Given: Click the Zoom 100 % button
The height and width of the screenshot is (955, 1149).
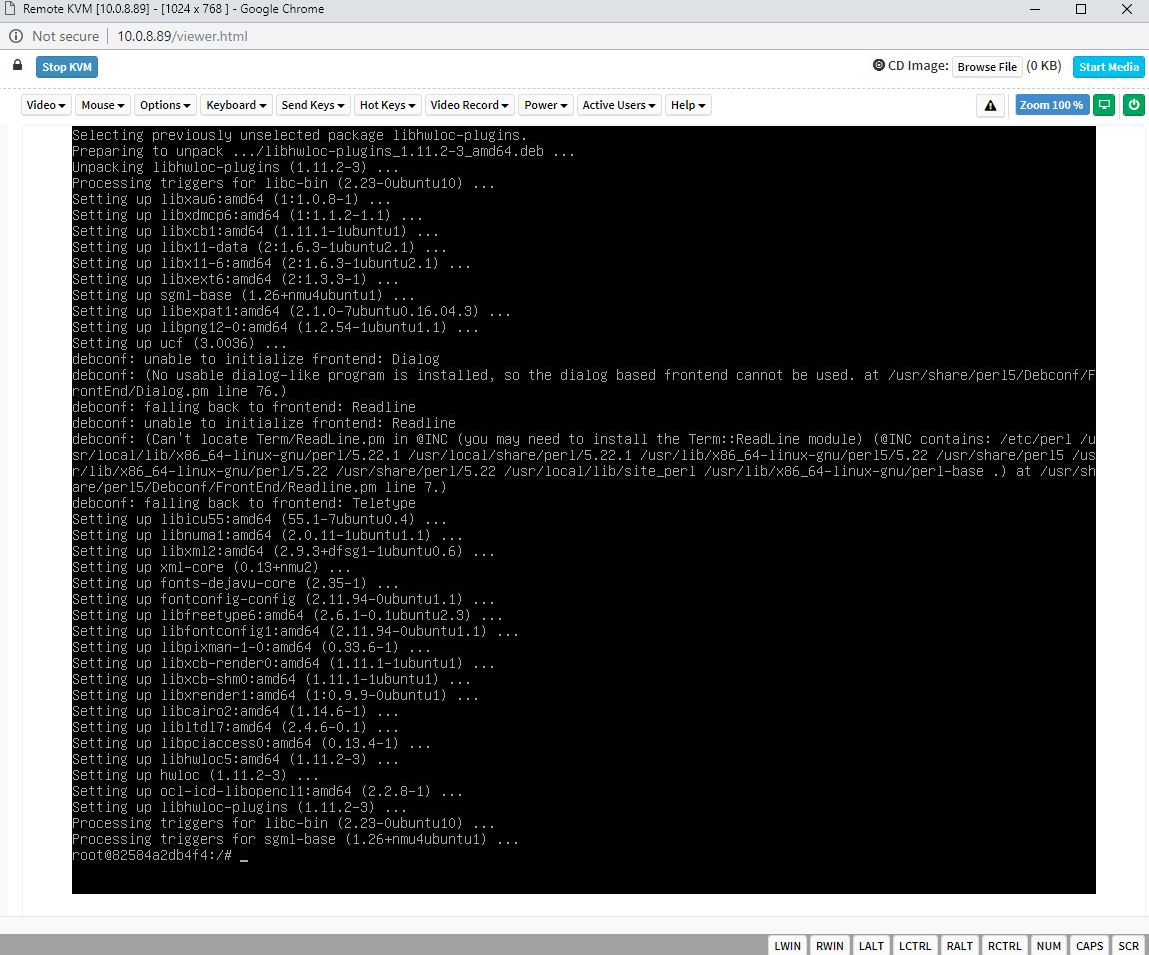Looking at the screenshot, I should (x=1052, y=105).
